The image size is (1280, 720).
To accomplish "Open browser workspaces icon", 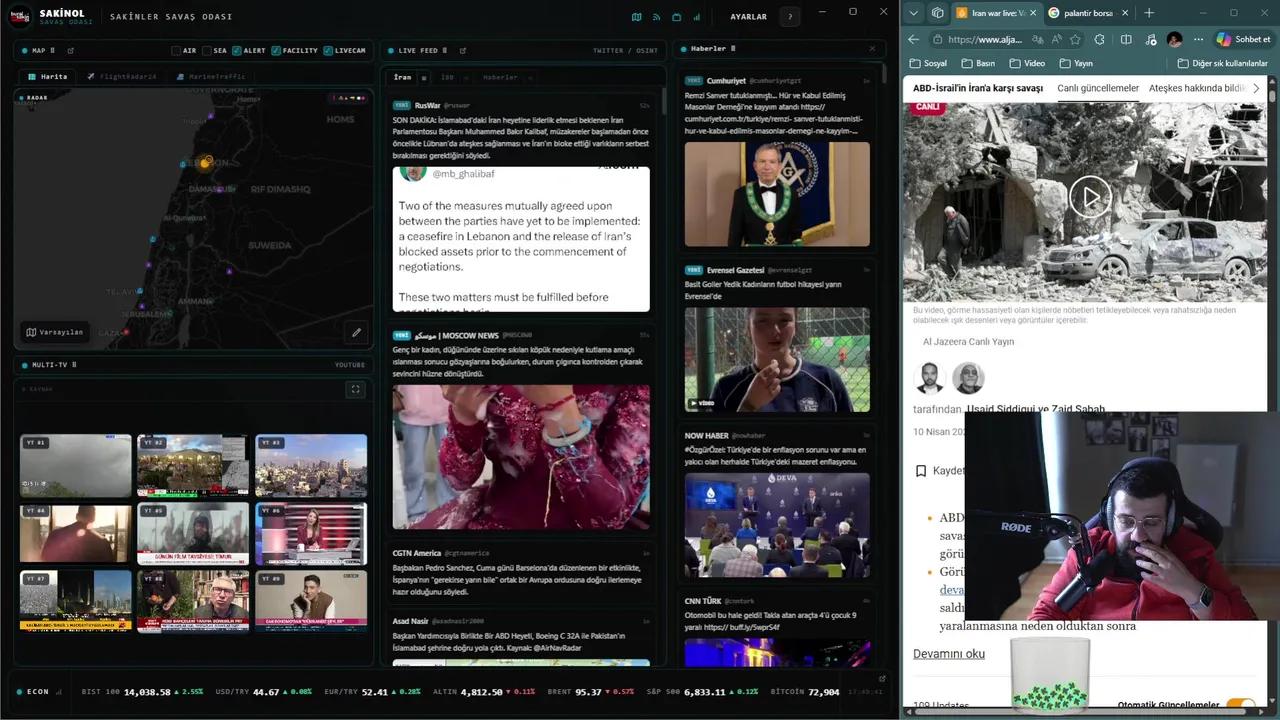I will (937, 13).
